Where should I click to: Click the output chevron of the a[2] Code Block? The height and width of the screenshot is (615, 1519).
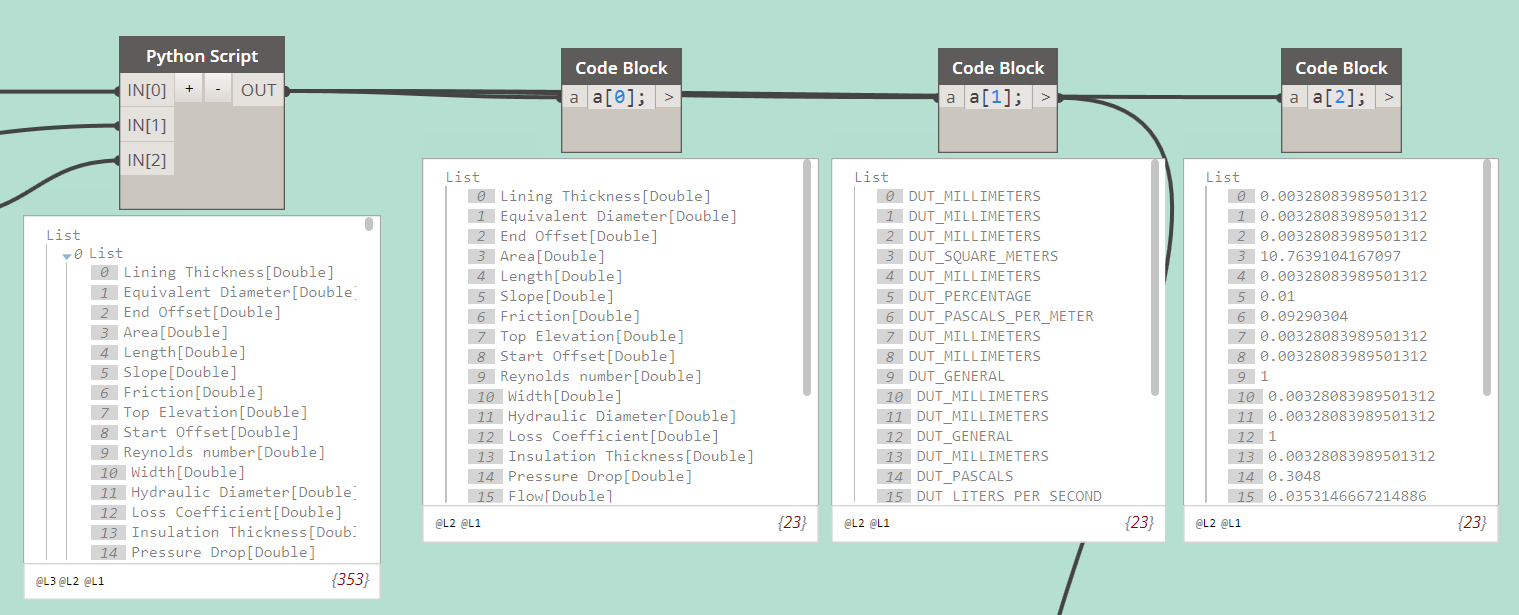[1387, 96]
